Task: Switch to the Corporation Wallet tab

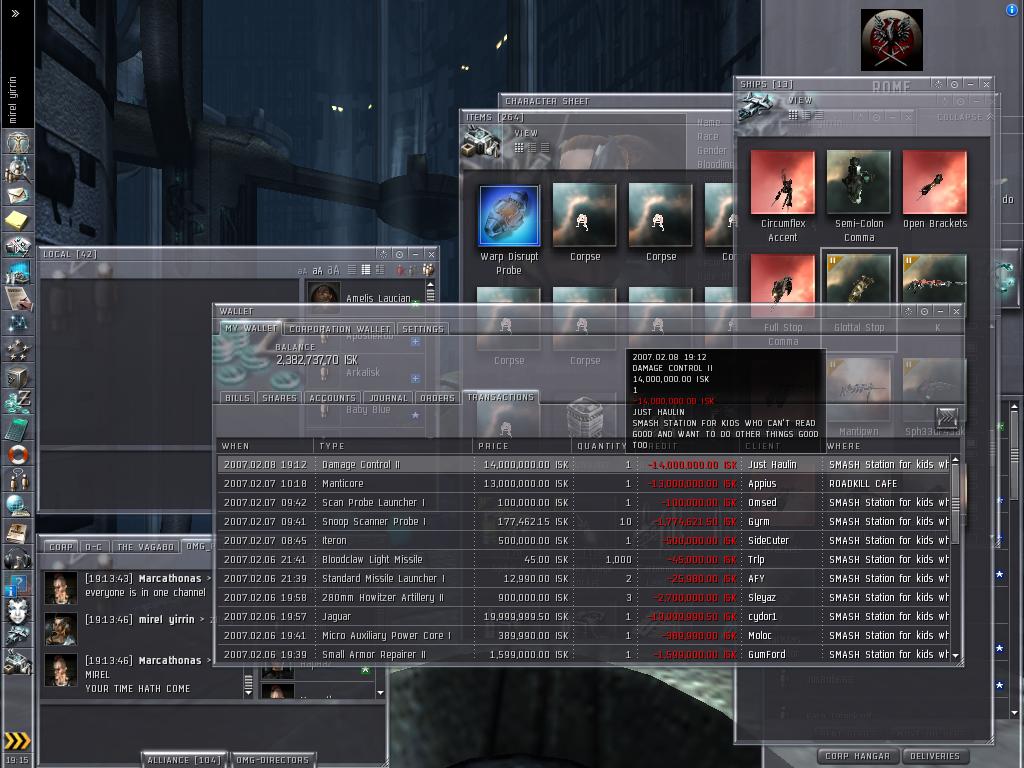Action: tap(340, 328)
